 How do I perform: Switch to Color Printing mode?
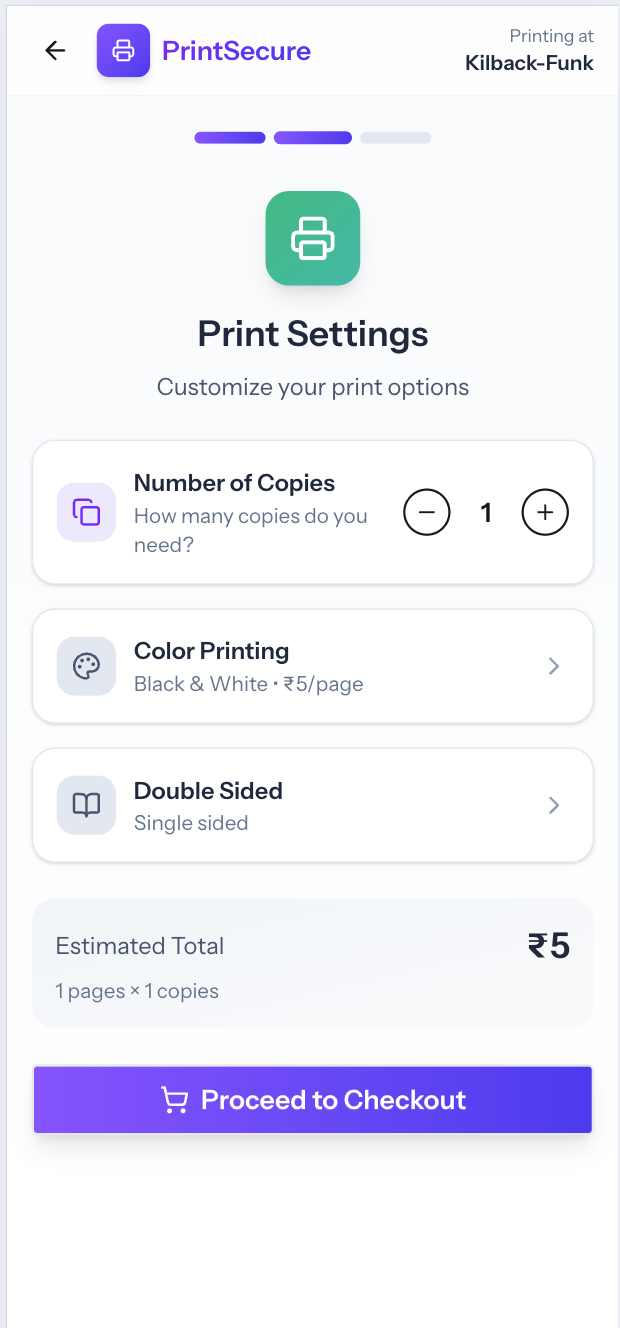[x=312, y=666]
